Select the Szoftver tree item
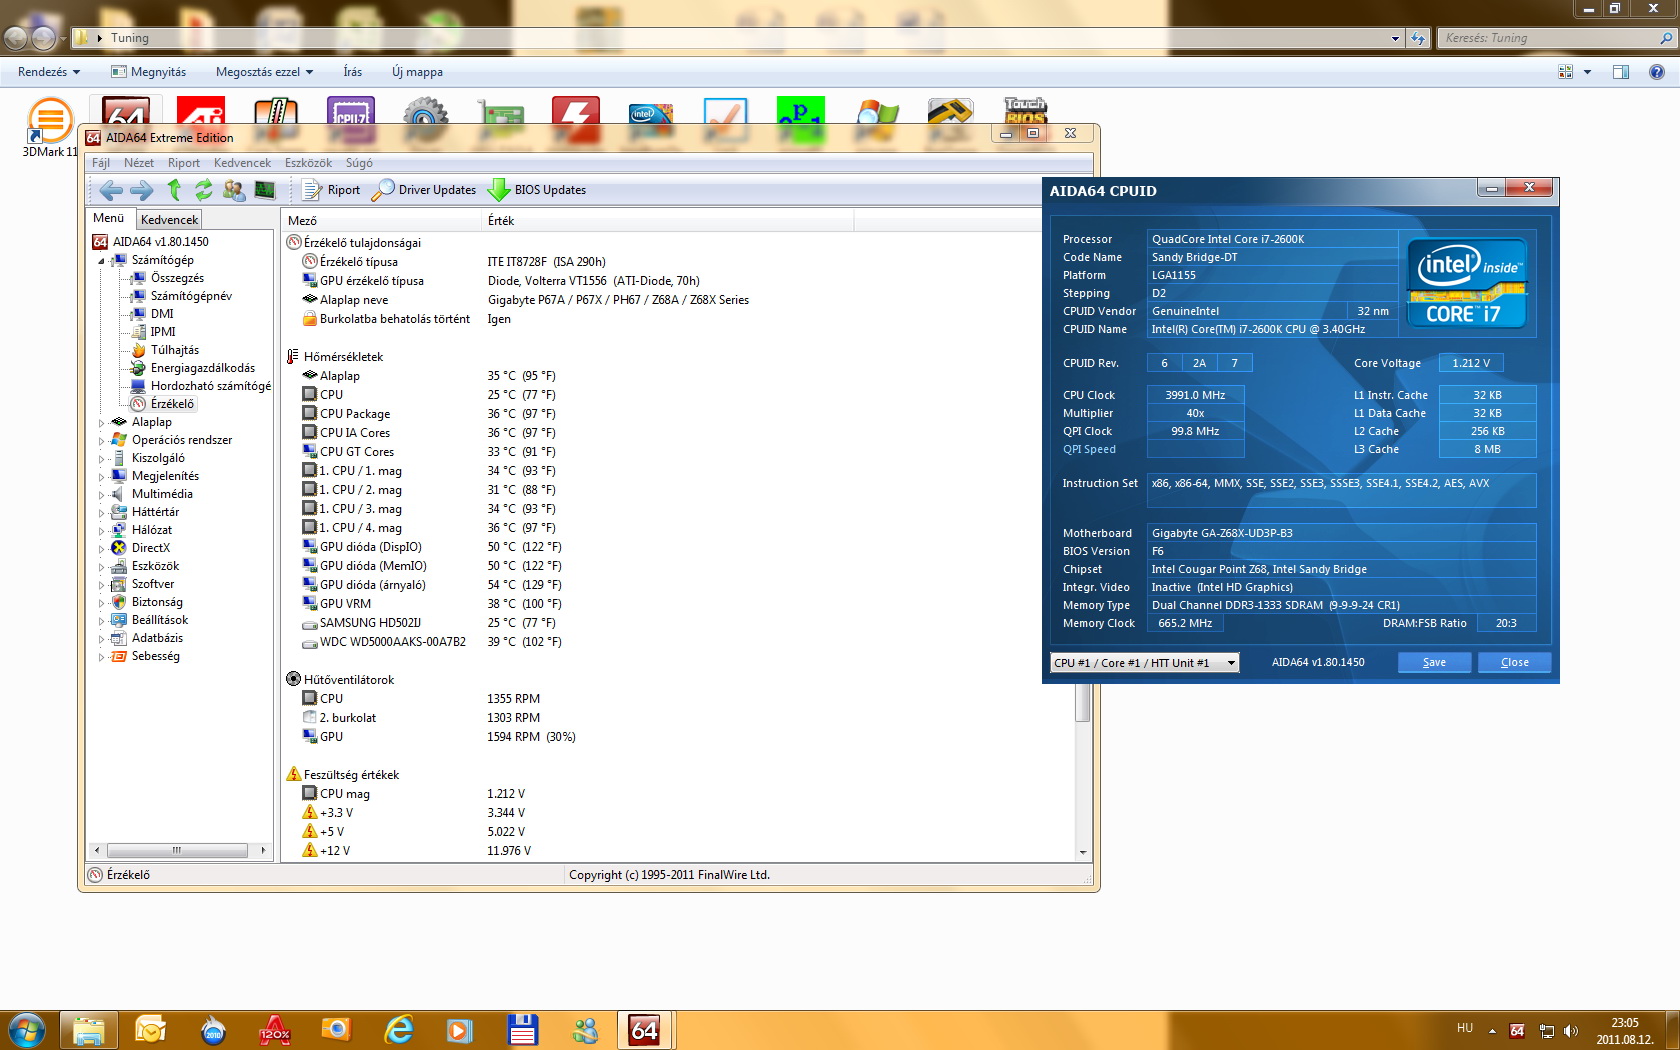The image size is (1680, 1050). (153, 584)
